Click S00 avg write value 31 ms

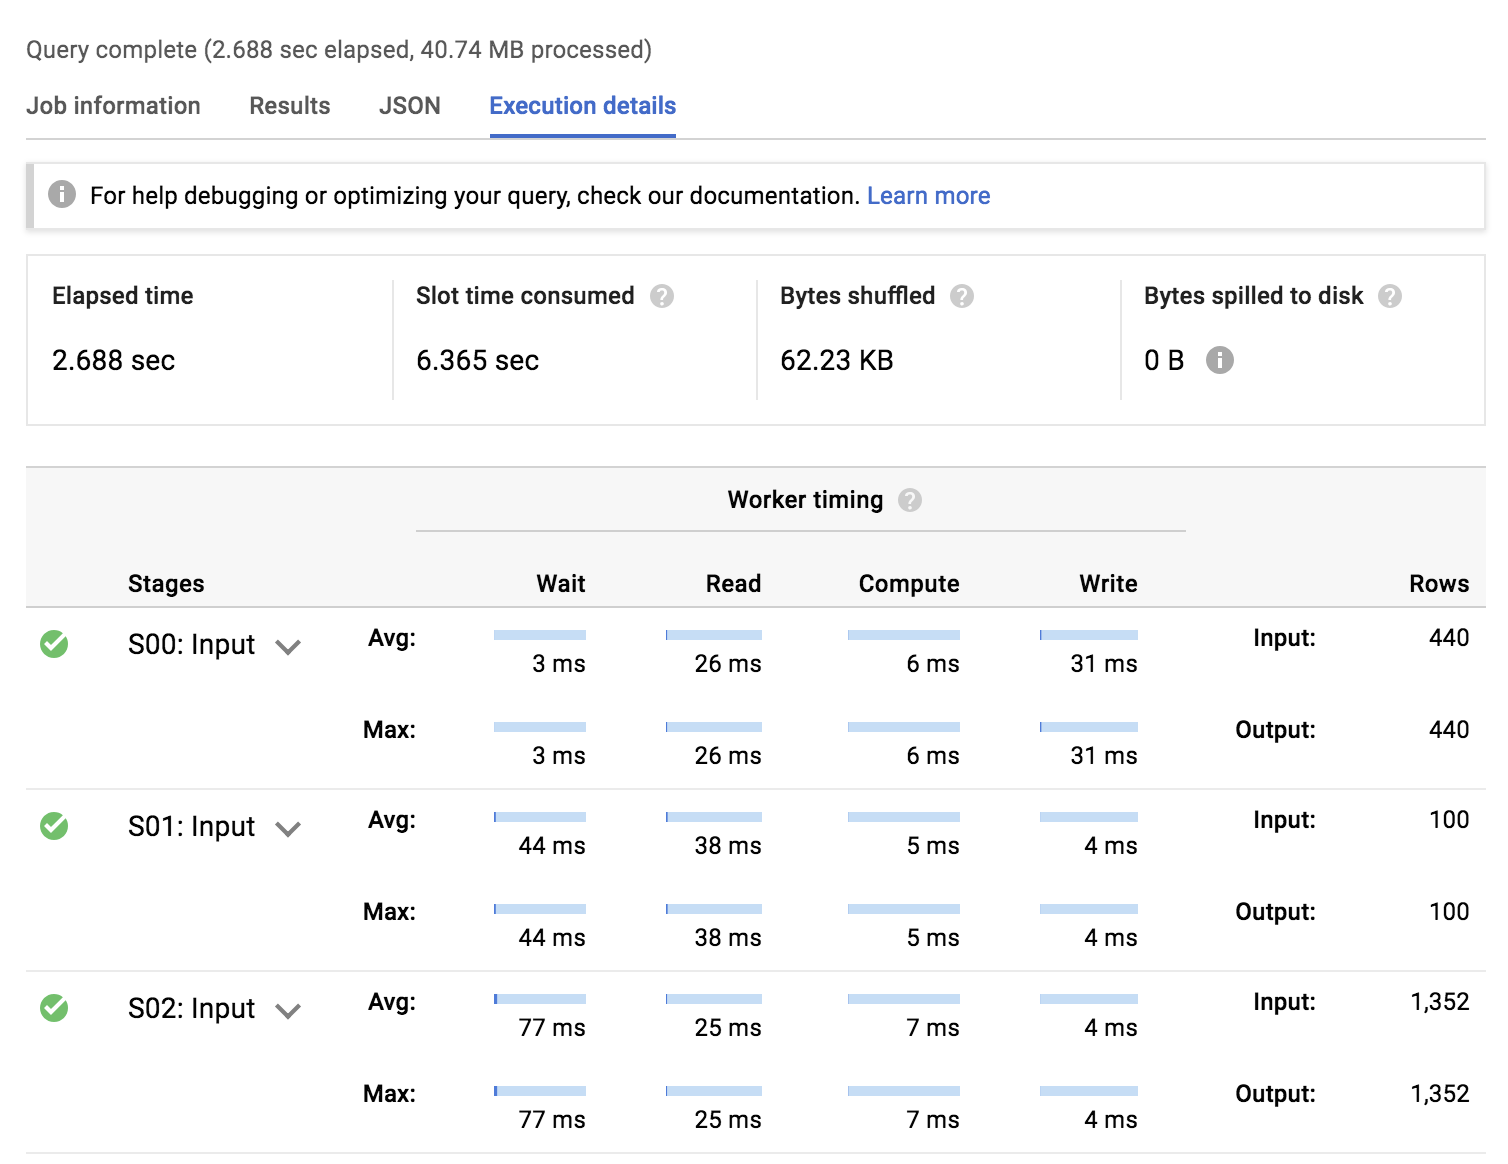pos(1104,664)
